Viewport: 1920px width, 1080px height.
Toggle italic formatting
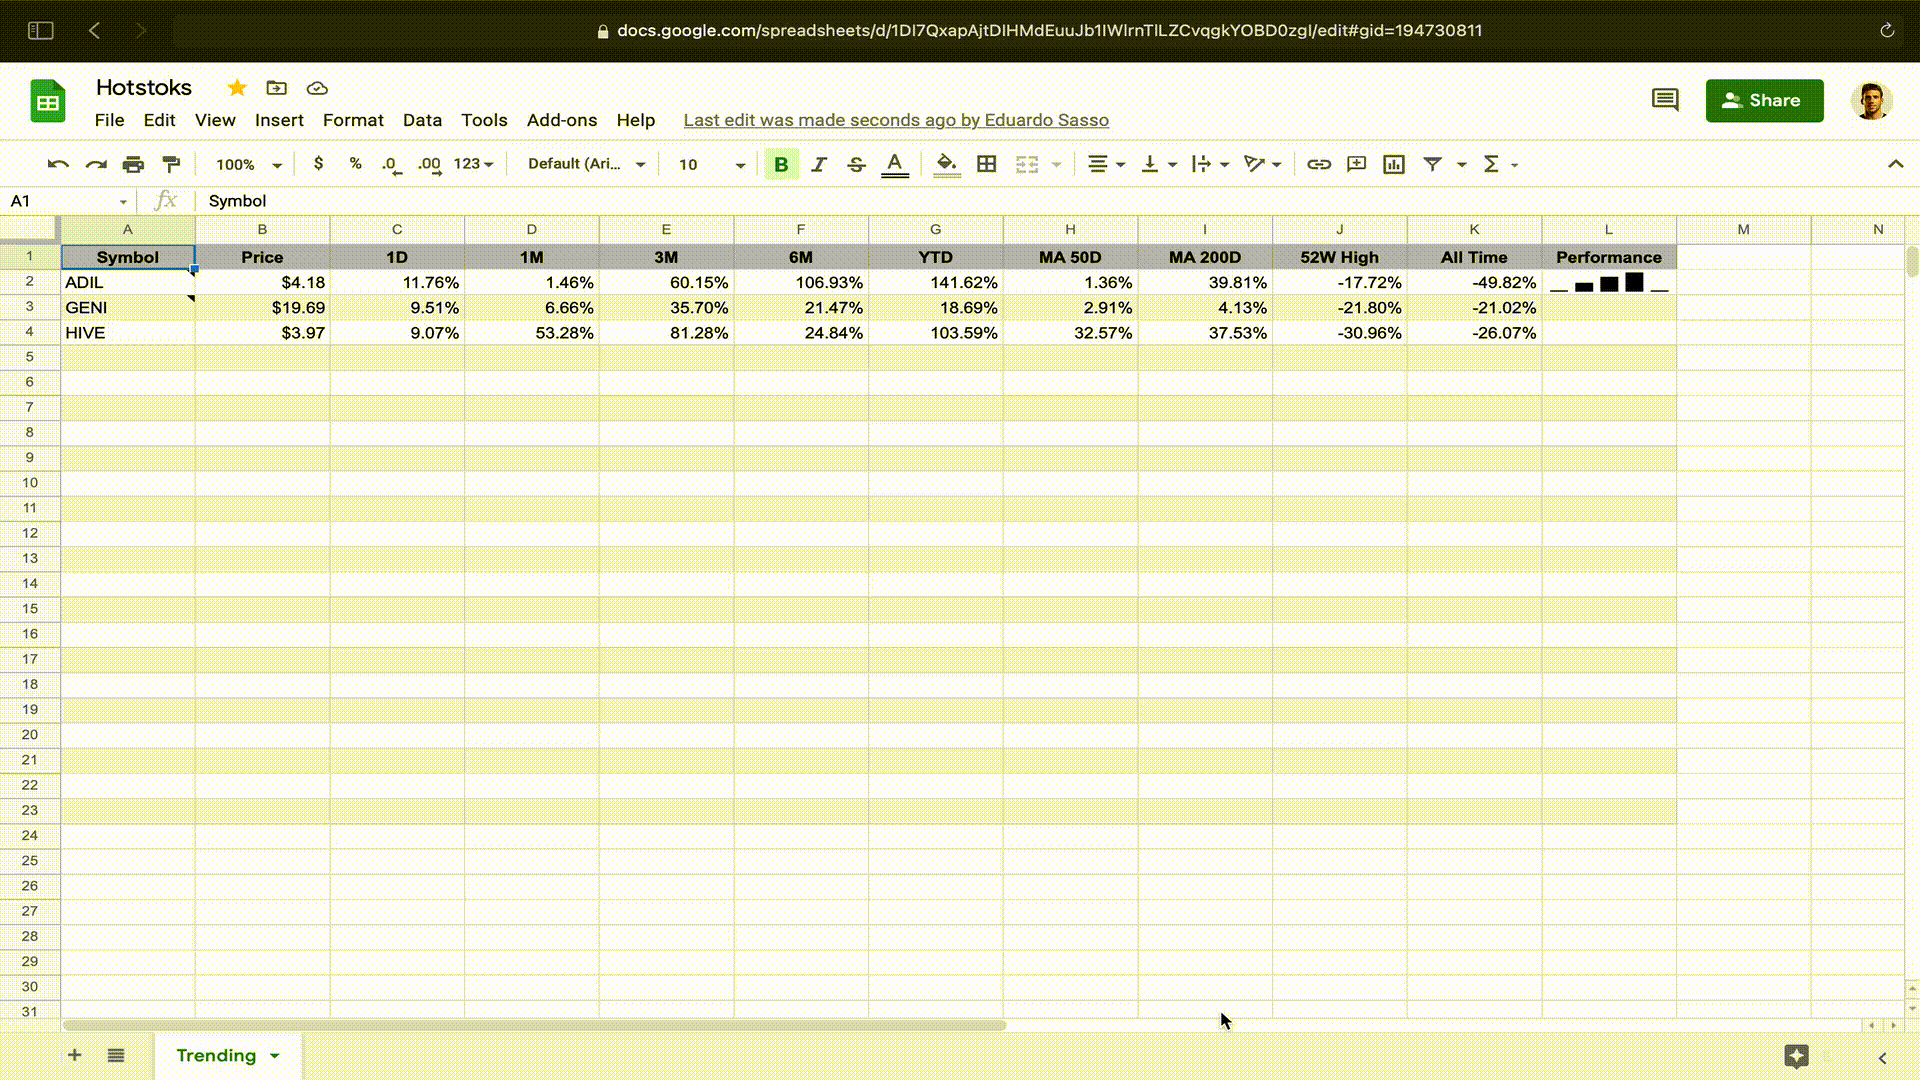coord(819,164)
